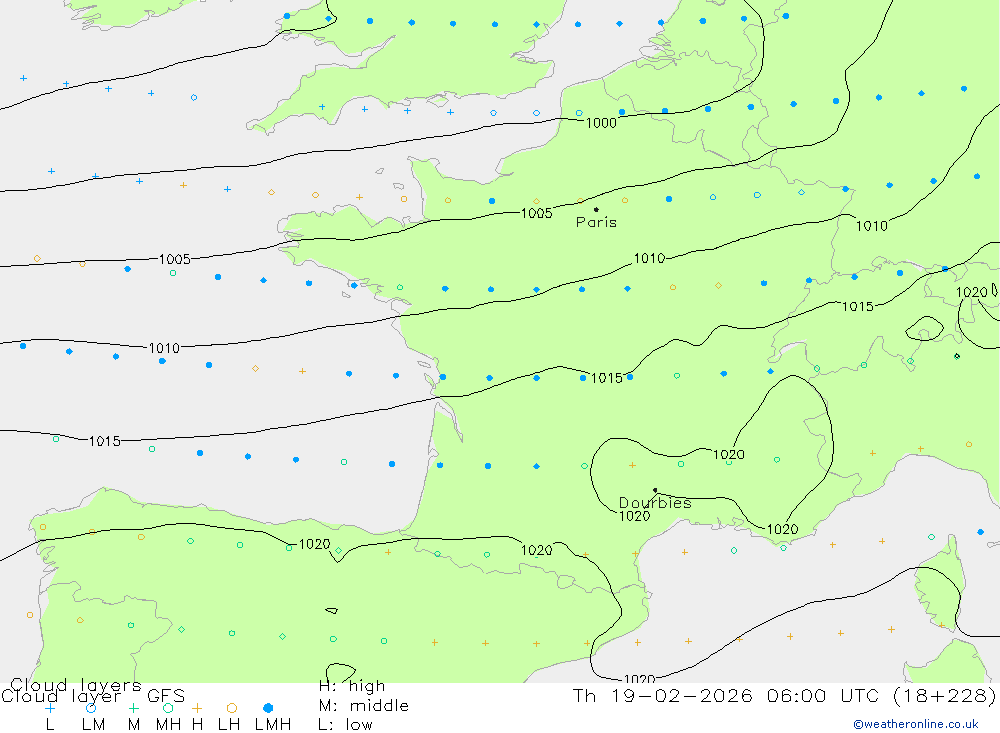Click the blue circle LM legend icon
This screenshot has width=1000, height=733.
pos(91,708)
